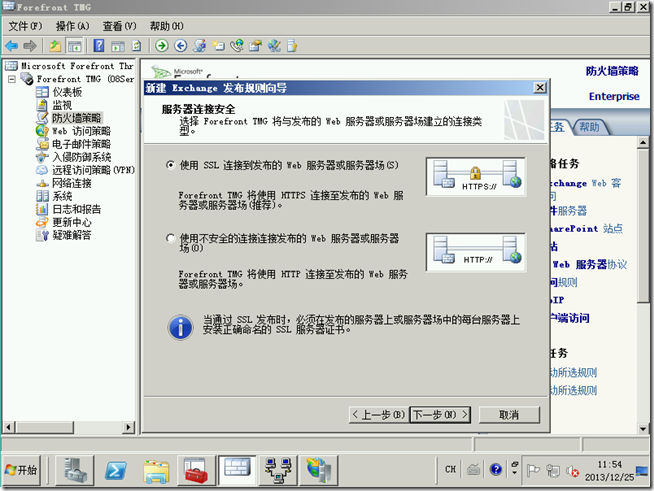Open 更新中心 node

pos(71,222)
